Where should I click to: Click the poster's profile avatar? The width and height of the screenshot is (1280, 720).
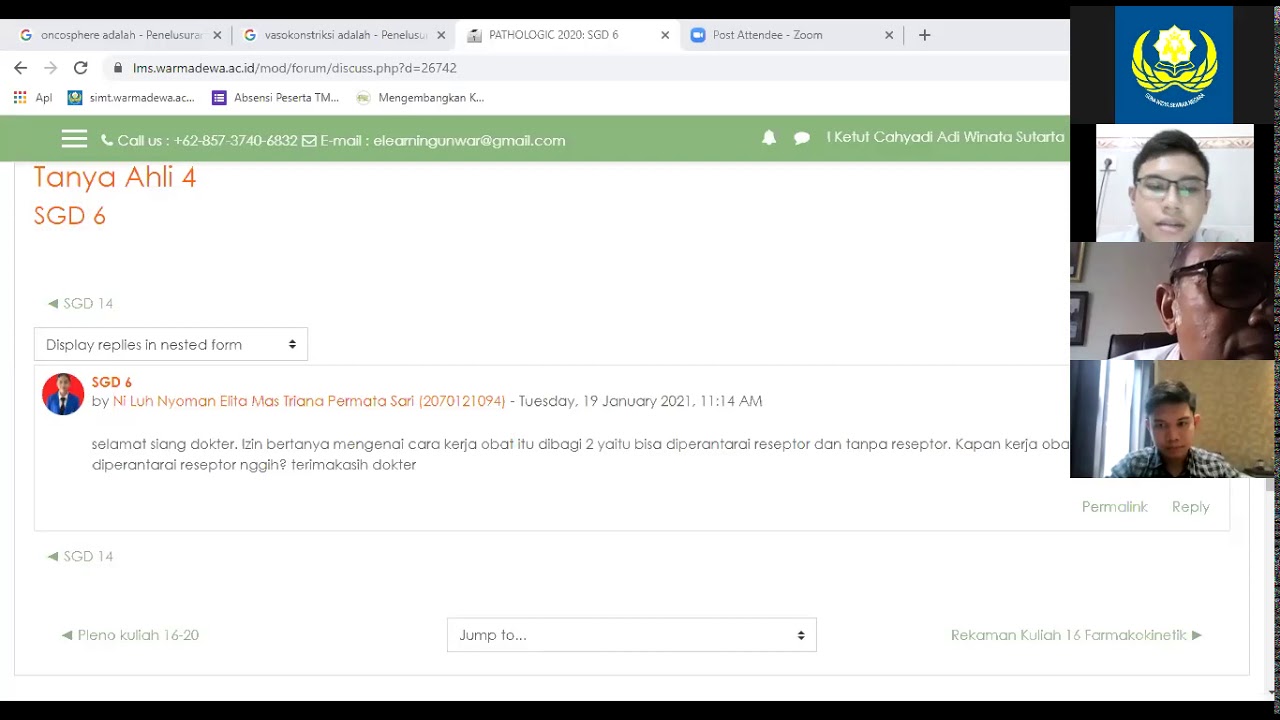[x=63, y=394]
